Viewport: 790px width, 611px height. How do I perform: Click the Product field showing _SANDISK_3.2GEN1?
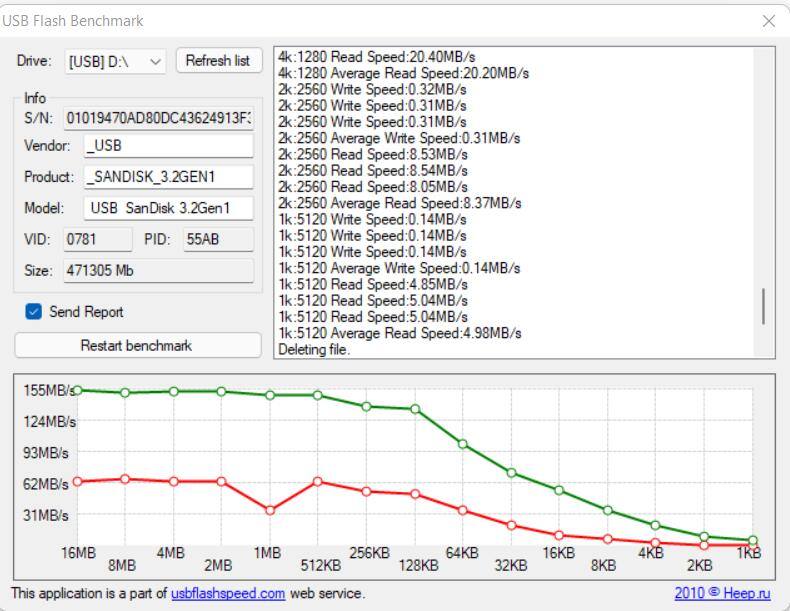point(167,177)
